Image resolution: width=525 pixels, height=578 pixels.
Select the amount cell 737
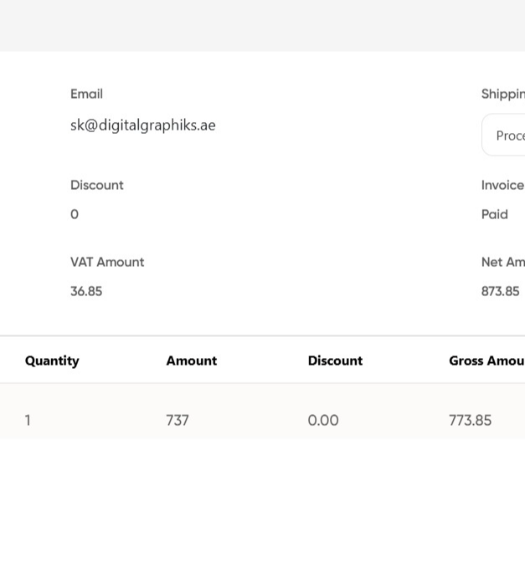click(177, 420)
